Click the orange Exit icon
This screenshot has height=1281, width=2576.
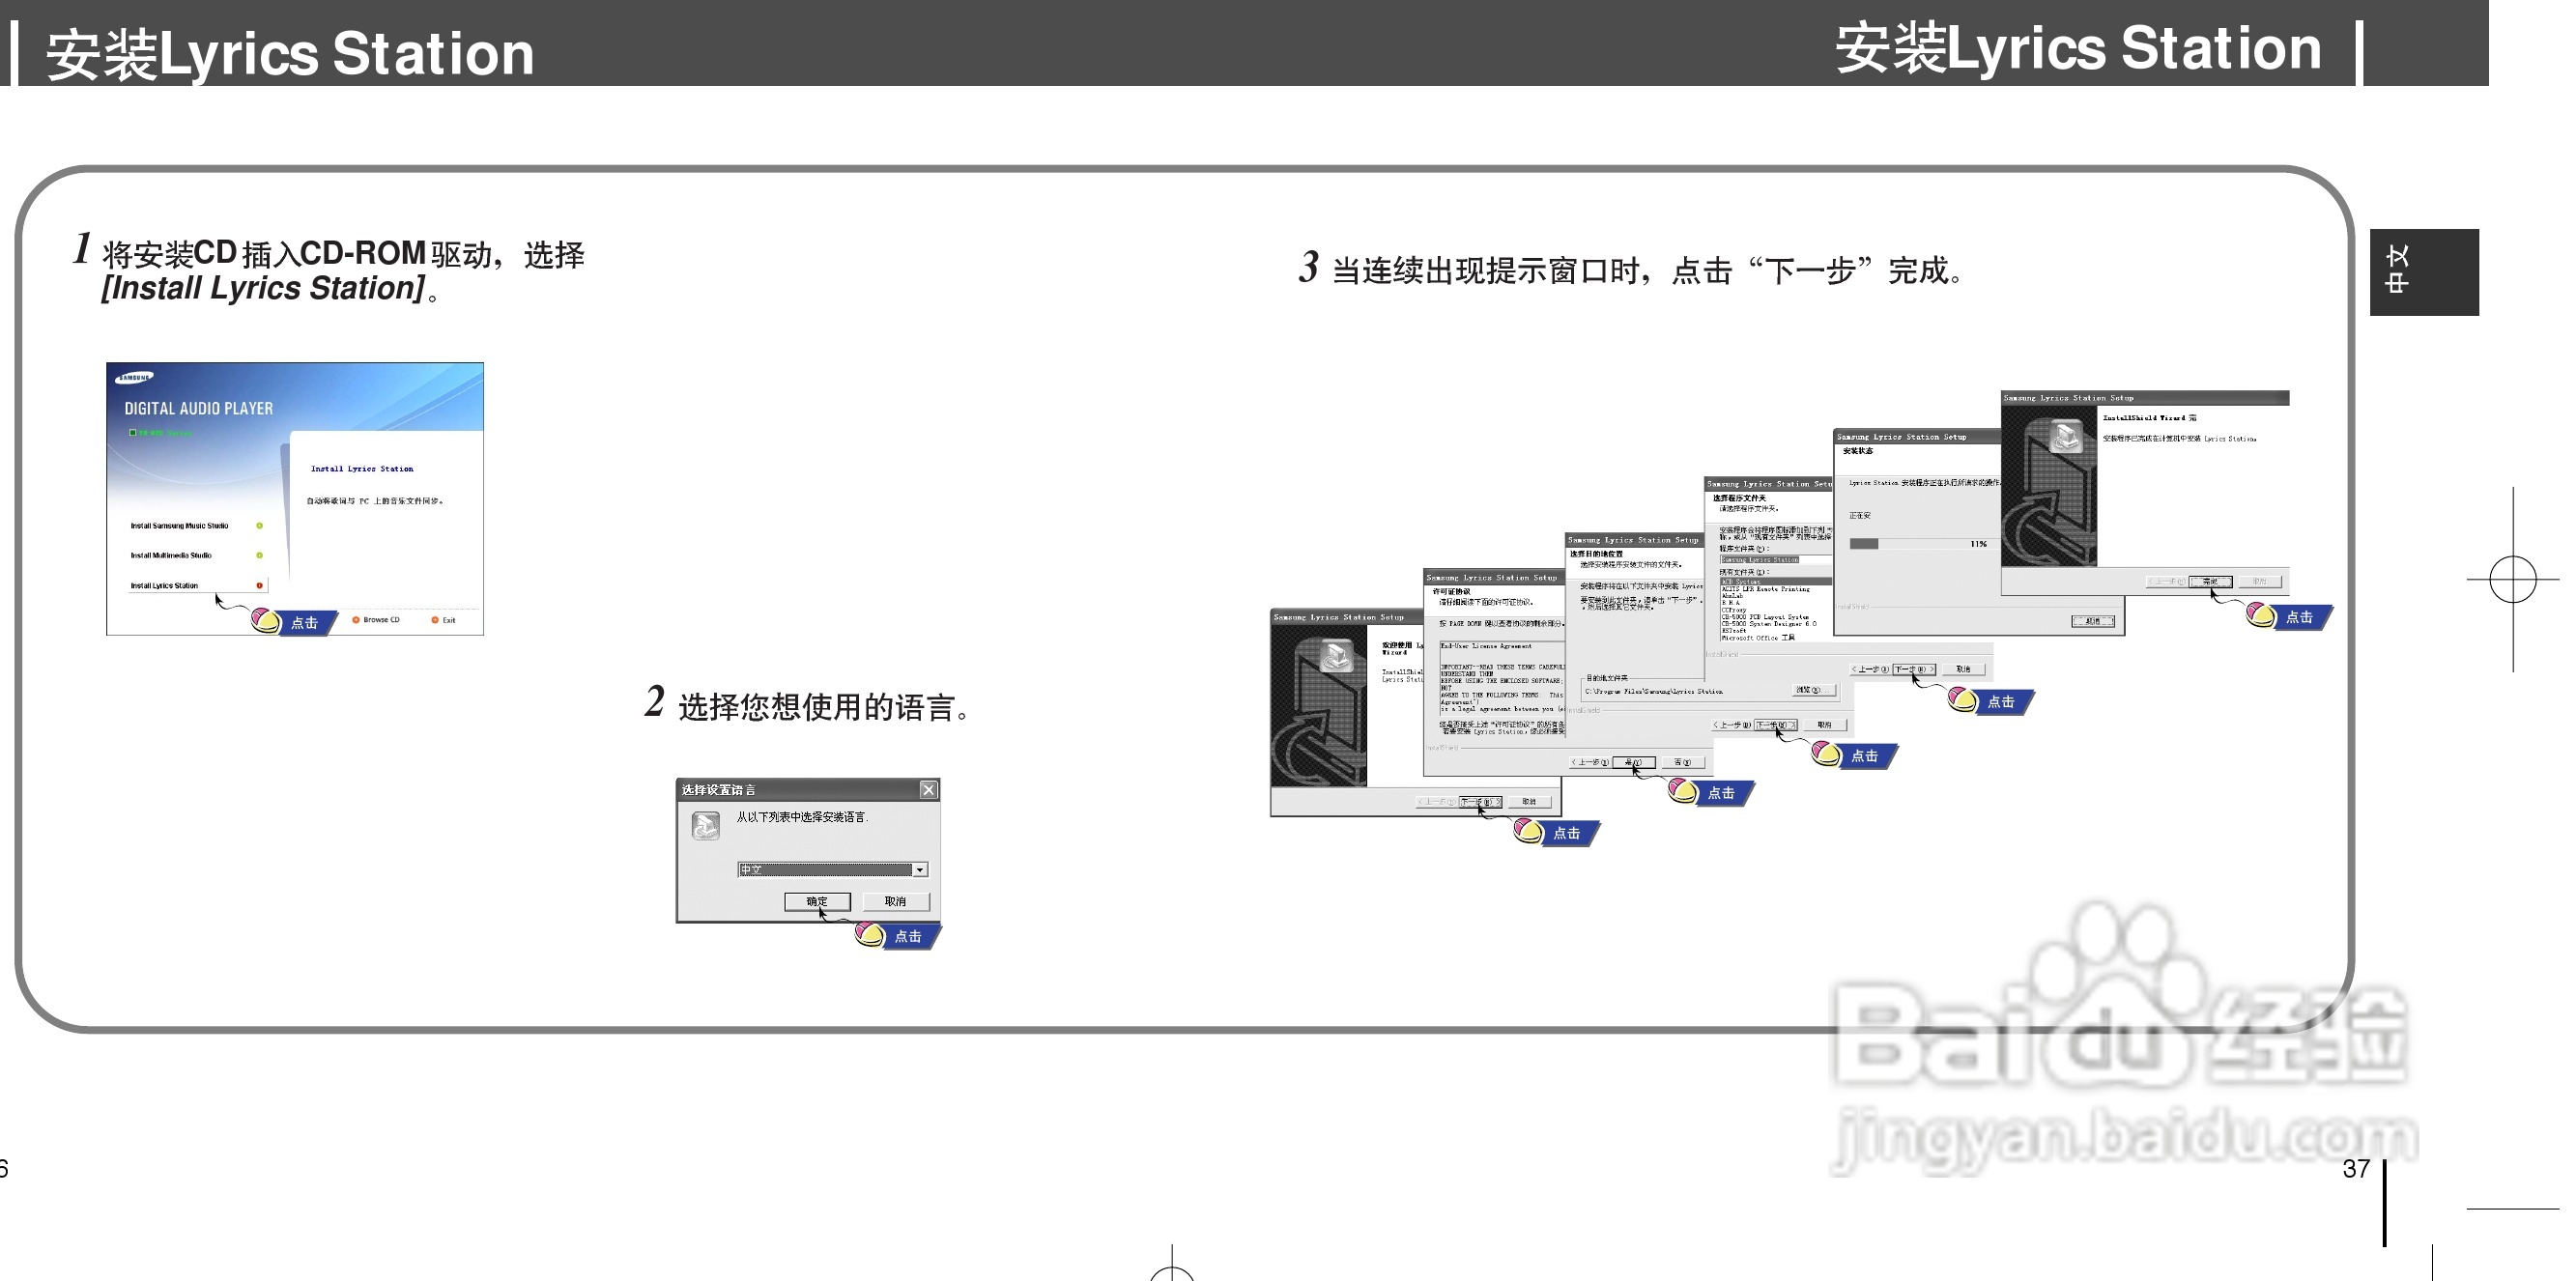[435, 620]
